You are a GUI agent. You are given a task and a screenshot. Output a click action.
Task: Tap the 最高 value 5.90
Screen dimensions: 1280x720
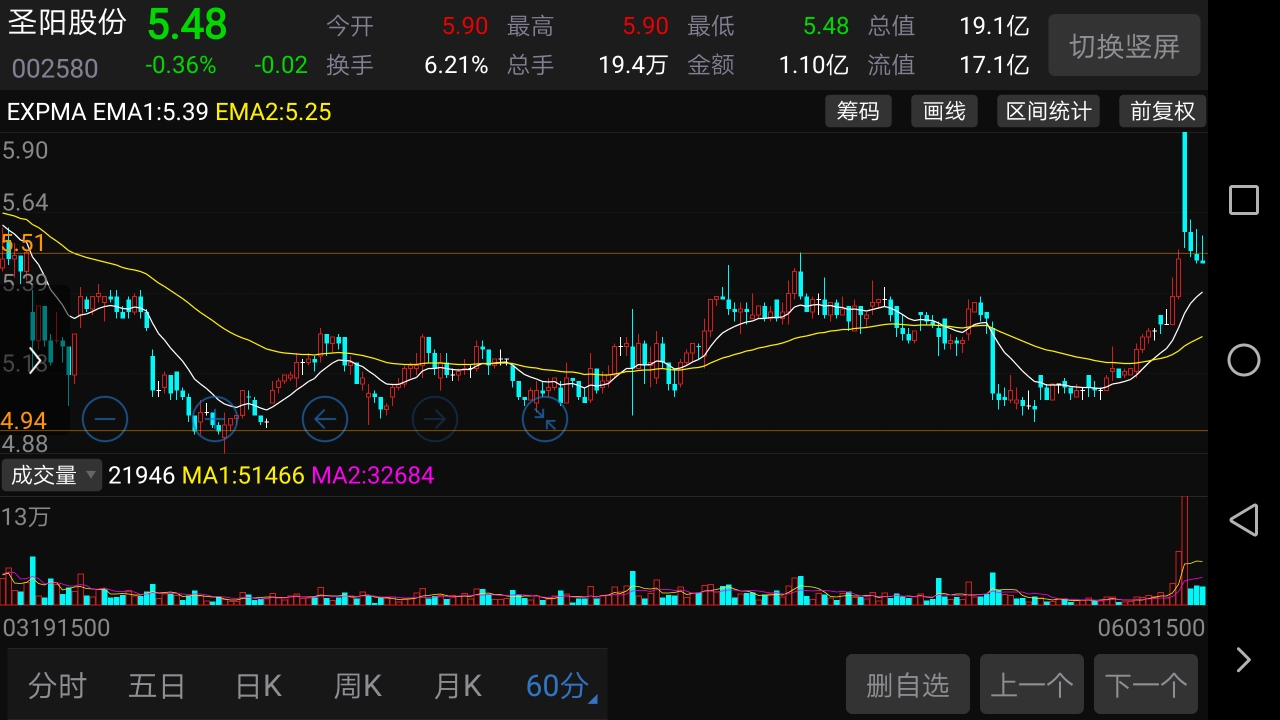point(645,26)
